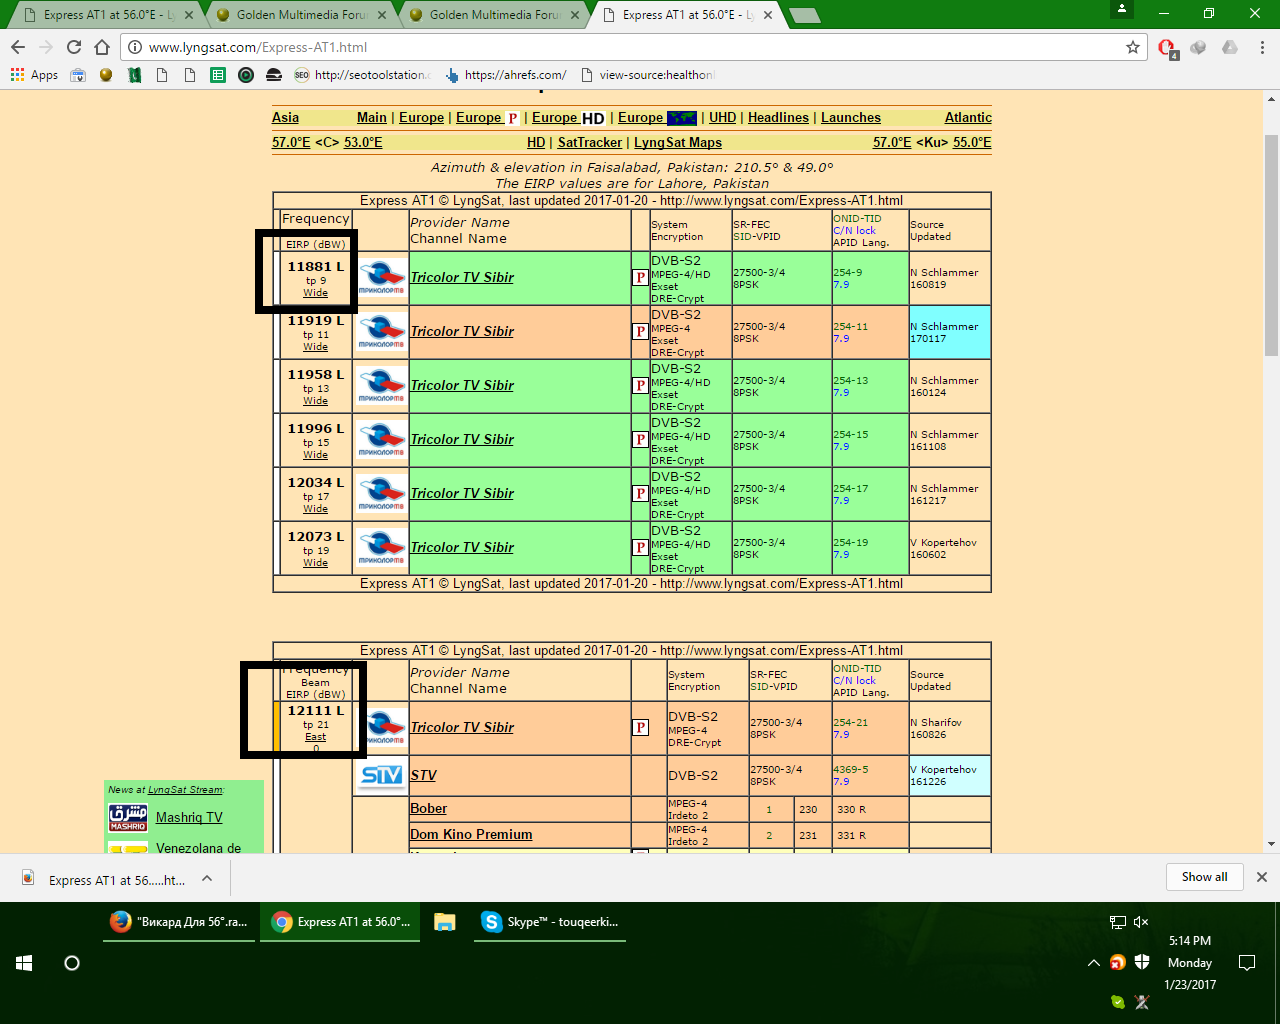1280x1024 pixels.
Task: Click the Wide beam link under 12034 L
Action: click(316, 509)
